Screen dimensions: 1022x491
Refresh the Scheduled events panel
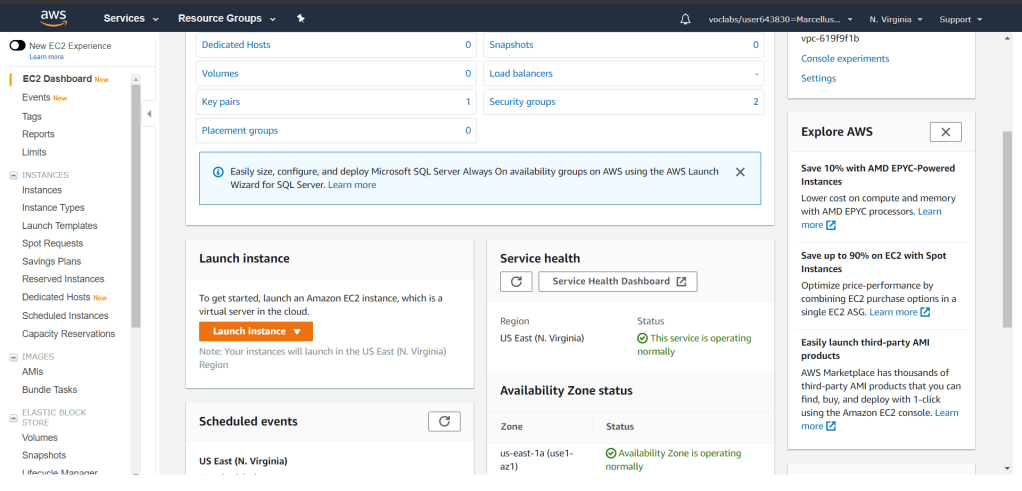tap(444, 421)
